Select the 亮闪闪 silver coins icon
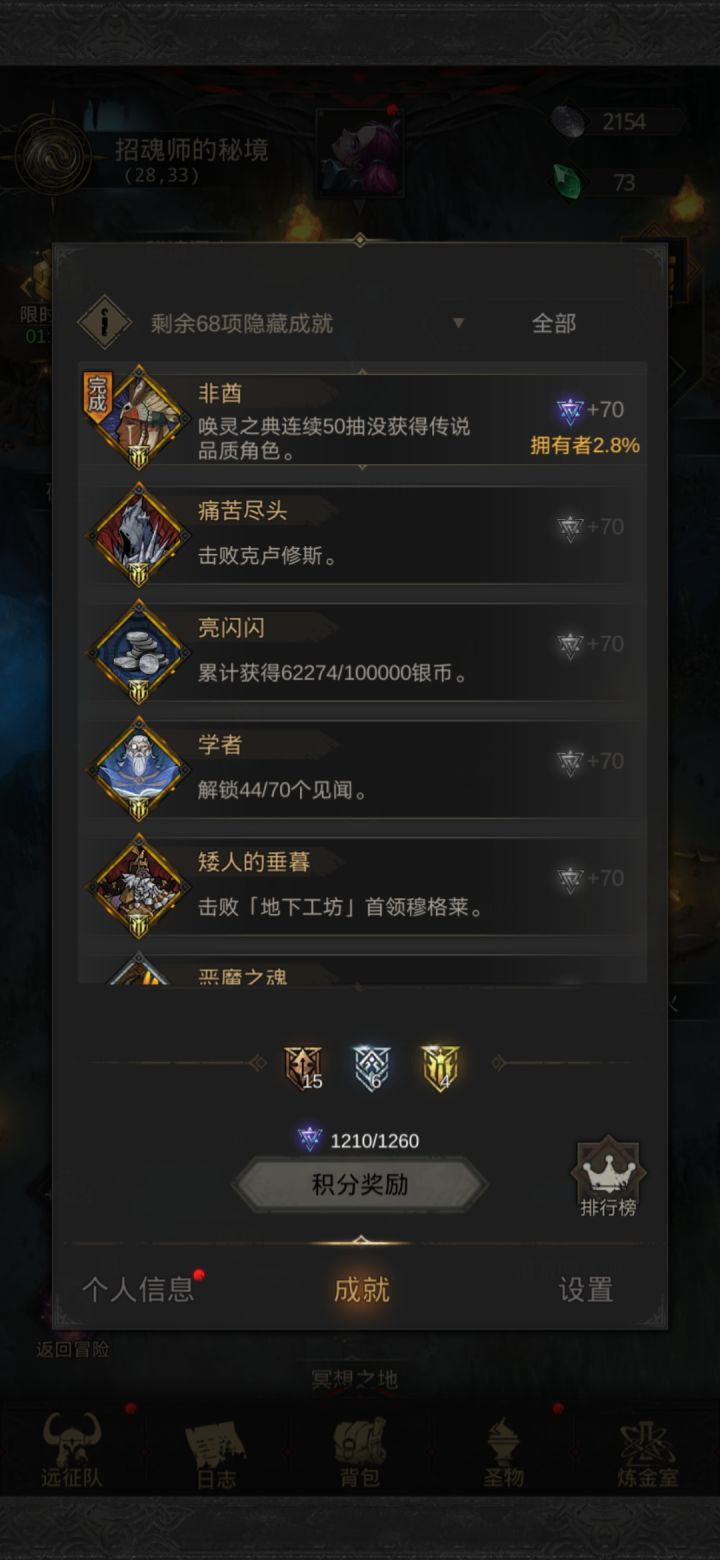The width and height of the screenshot is (720, 1560). point(138,651)
